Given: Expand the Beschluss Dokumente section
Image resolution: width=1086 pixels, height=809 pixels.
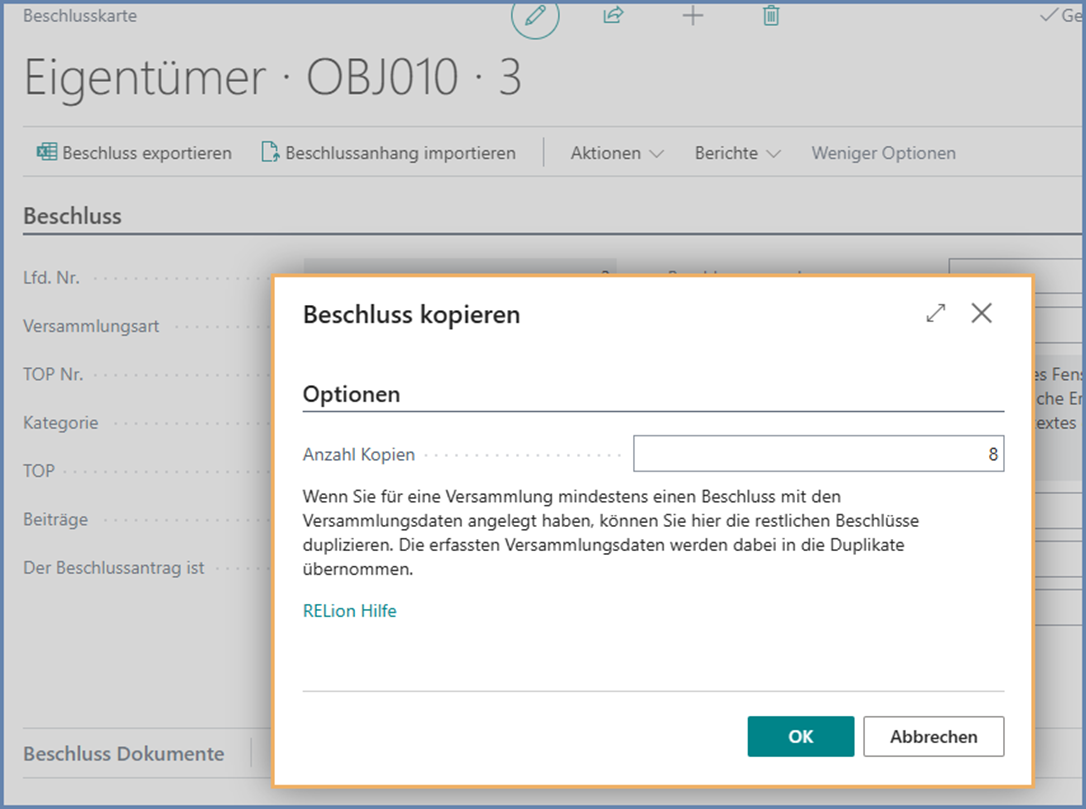Looking at the screenshot, I should tap(123, 754).
